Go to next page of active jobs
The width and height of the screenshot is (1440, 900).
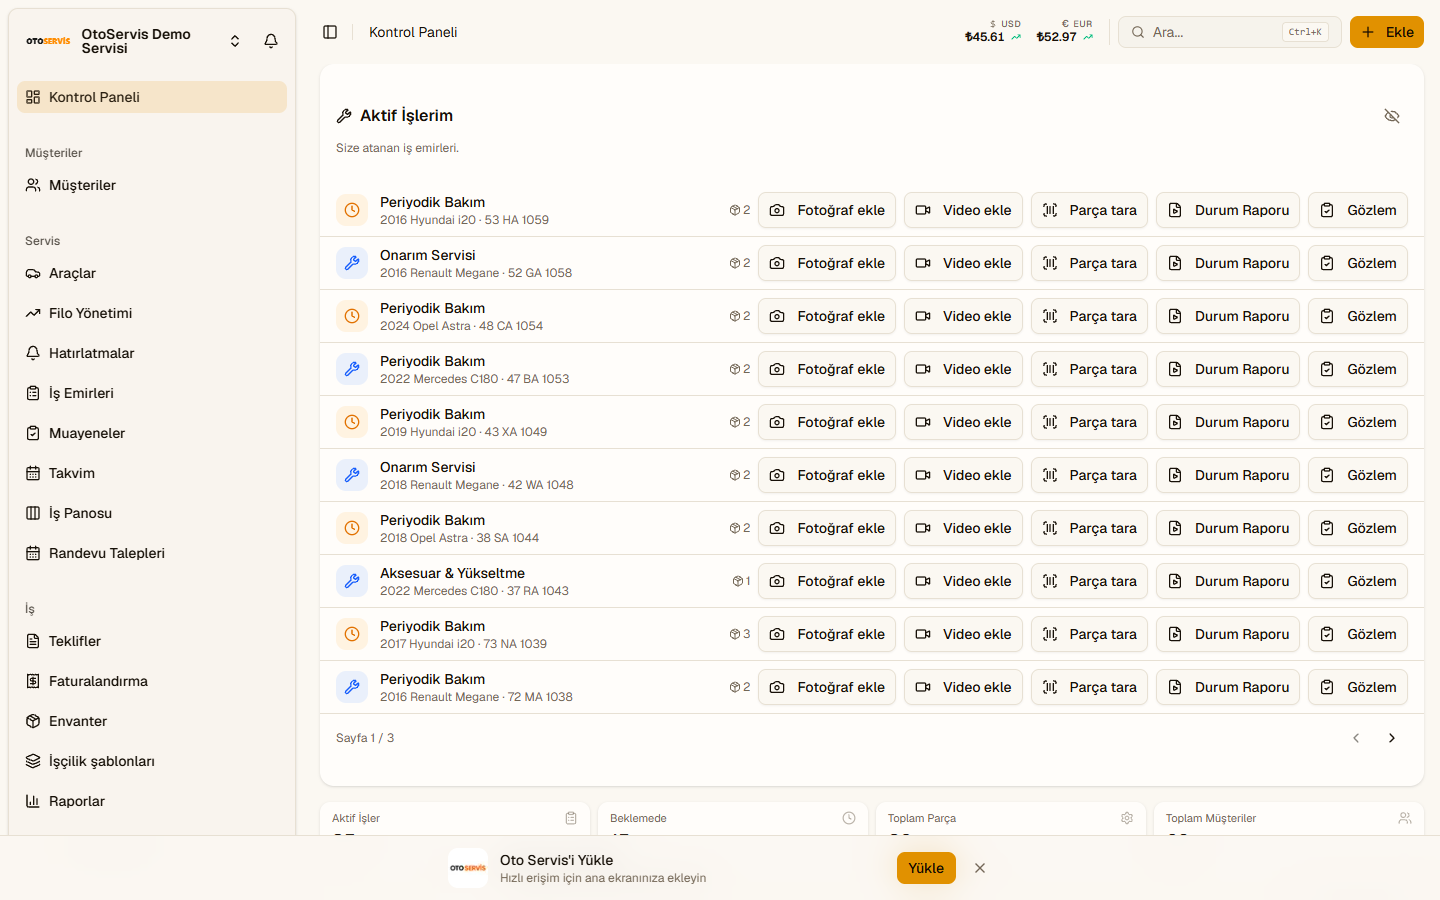pyautogui.click(x=1391, y=738)
